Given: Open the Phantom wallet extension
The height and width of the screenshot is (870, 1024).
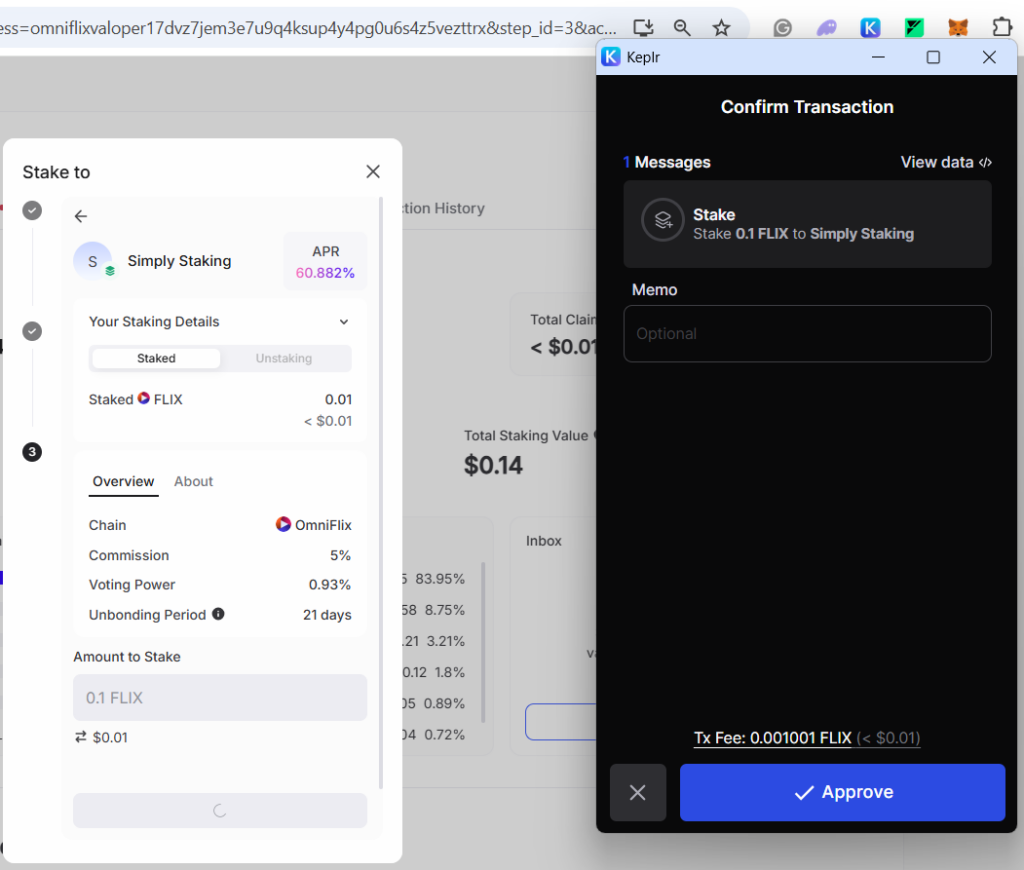Looking at the screenshot, I should point(827,28).
